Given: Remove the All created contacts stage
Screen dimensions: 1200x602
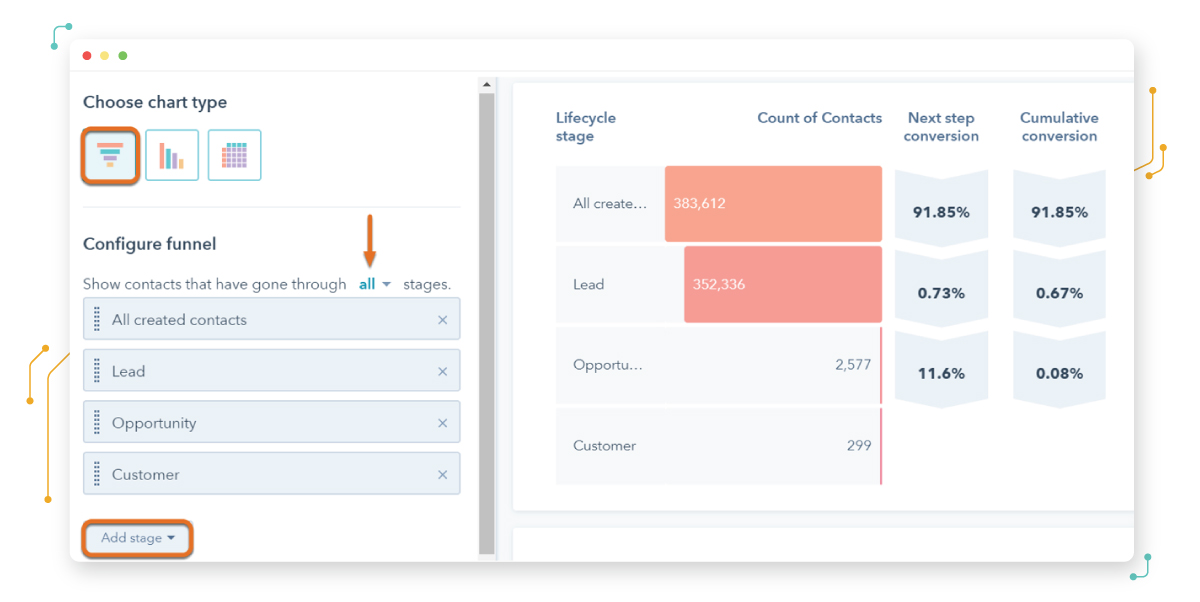Looking at the screenshot, I should pyautogui.click(x=442, y=320).
